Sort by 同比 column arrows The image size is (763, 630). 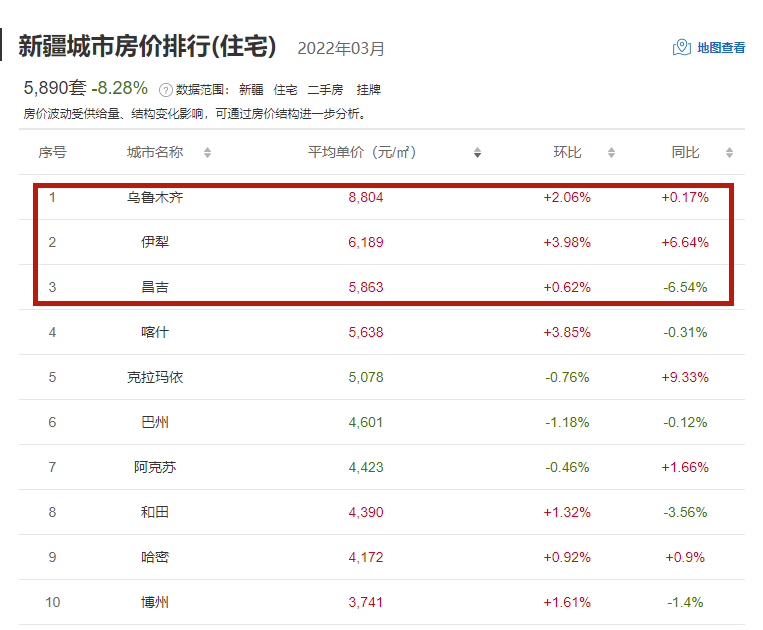point(729,153)
